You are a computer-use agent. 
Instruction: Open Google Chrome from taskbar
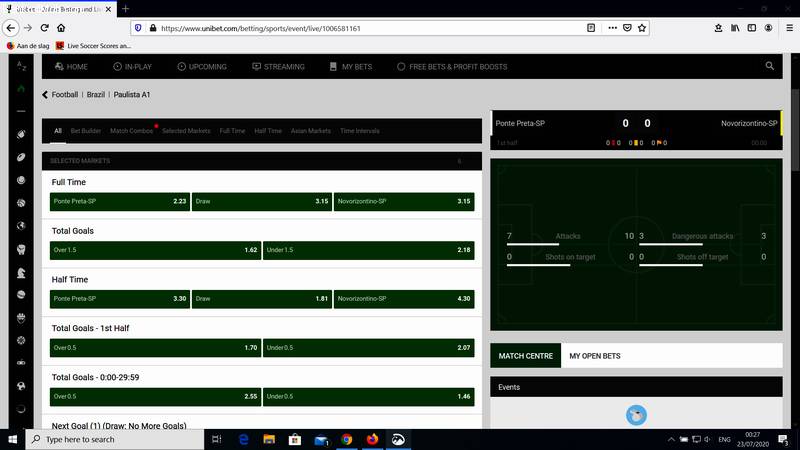(346, 439)
